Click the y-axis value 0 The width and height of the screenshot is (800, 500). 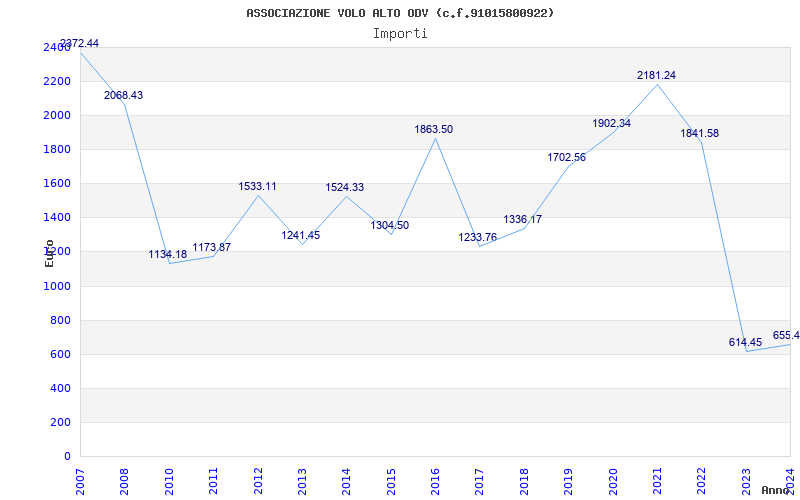click(x=67, y=457)
